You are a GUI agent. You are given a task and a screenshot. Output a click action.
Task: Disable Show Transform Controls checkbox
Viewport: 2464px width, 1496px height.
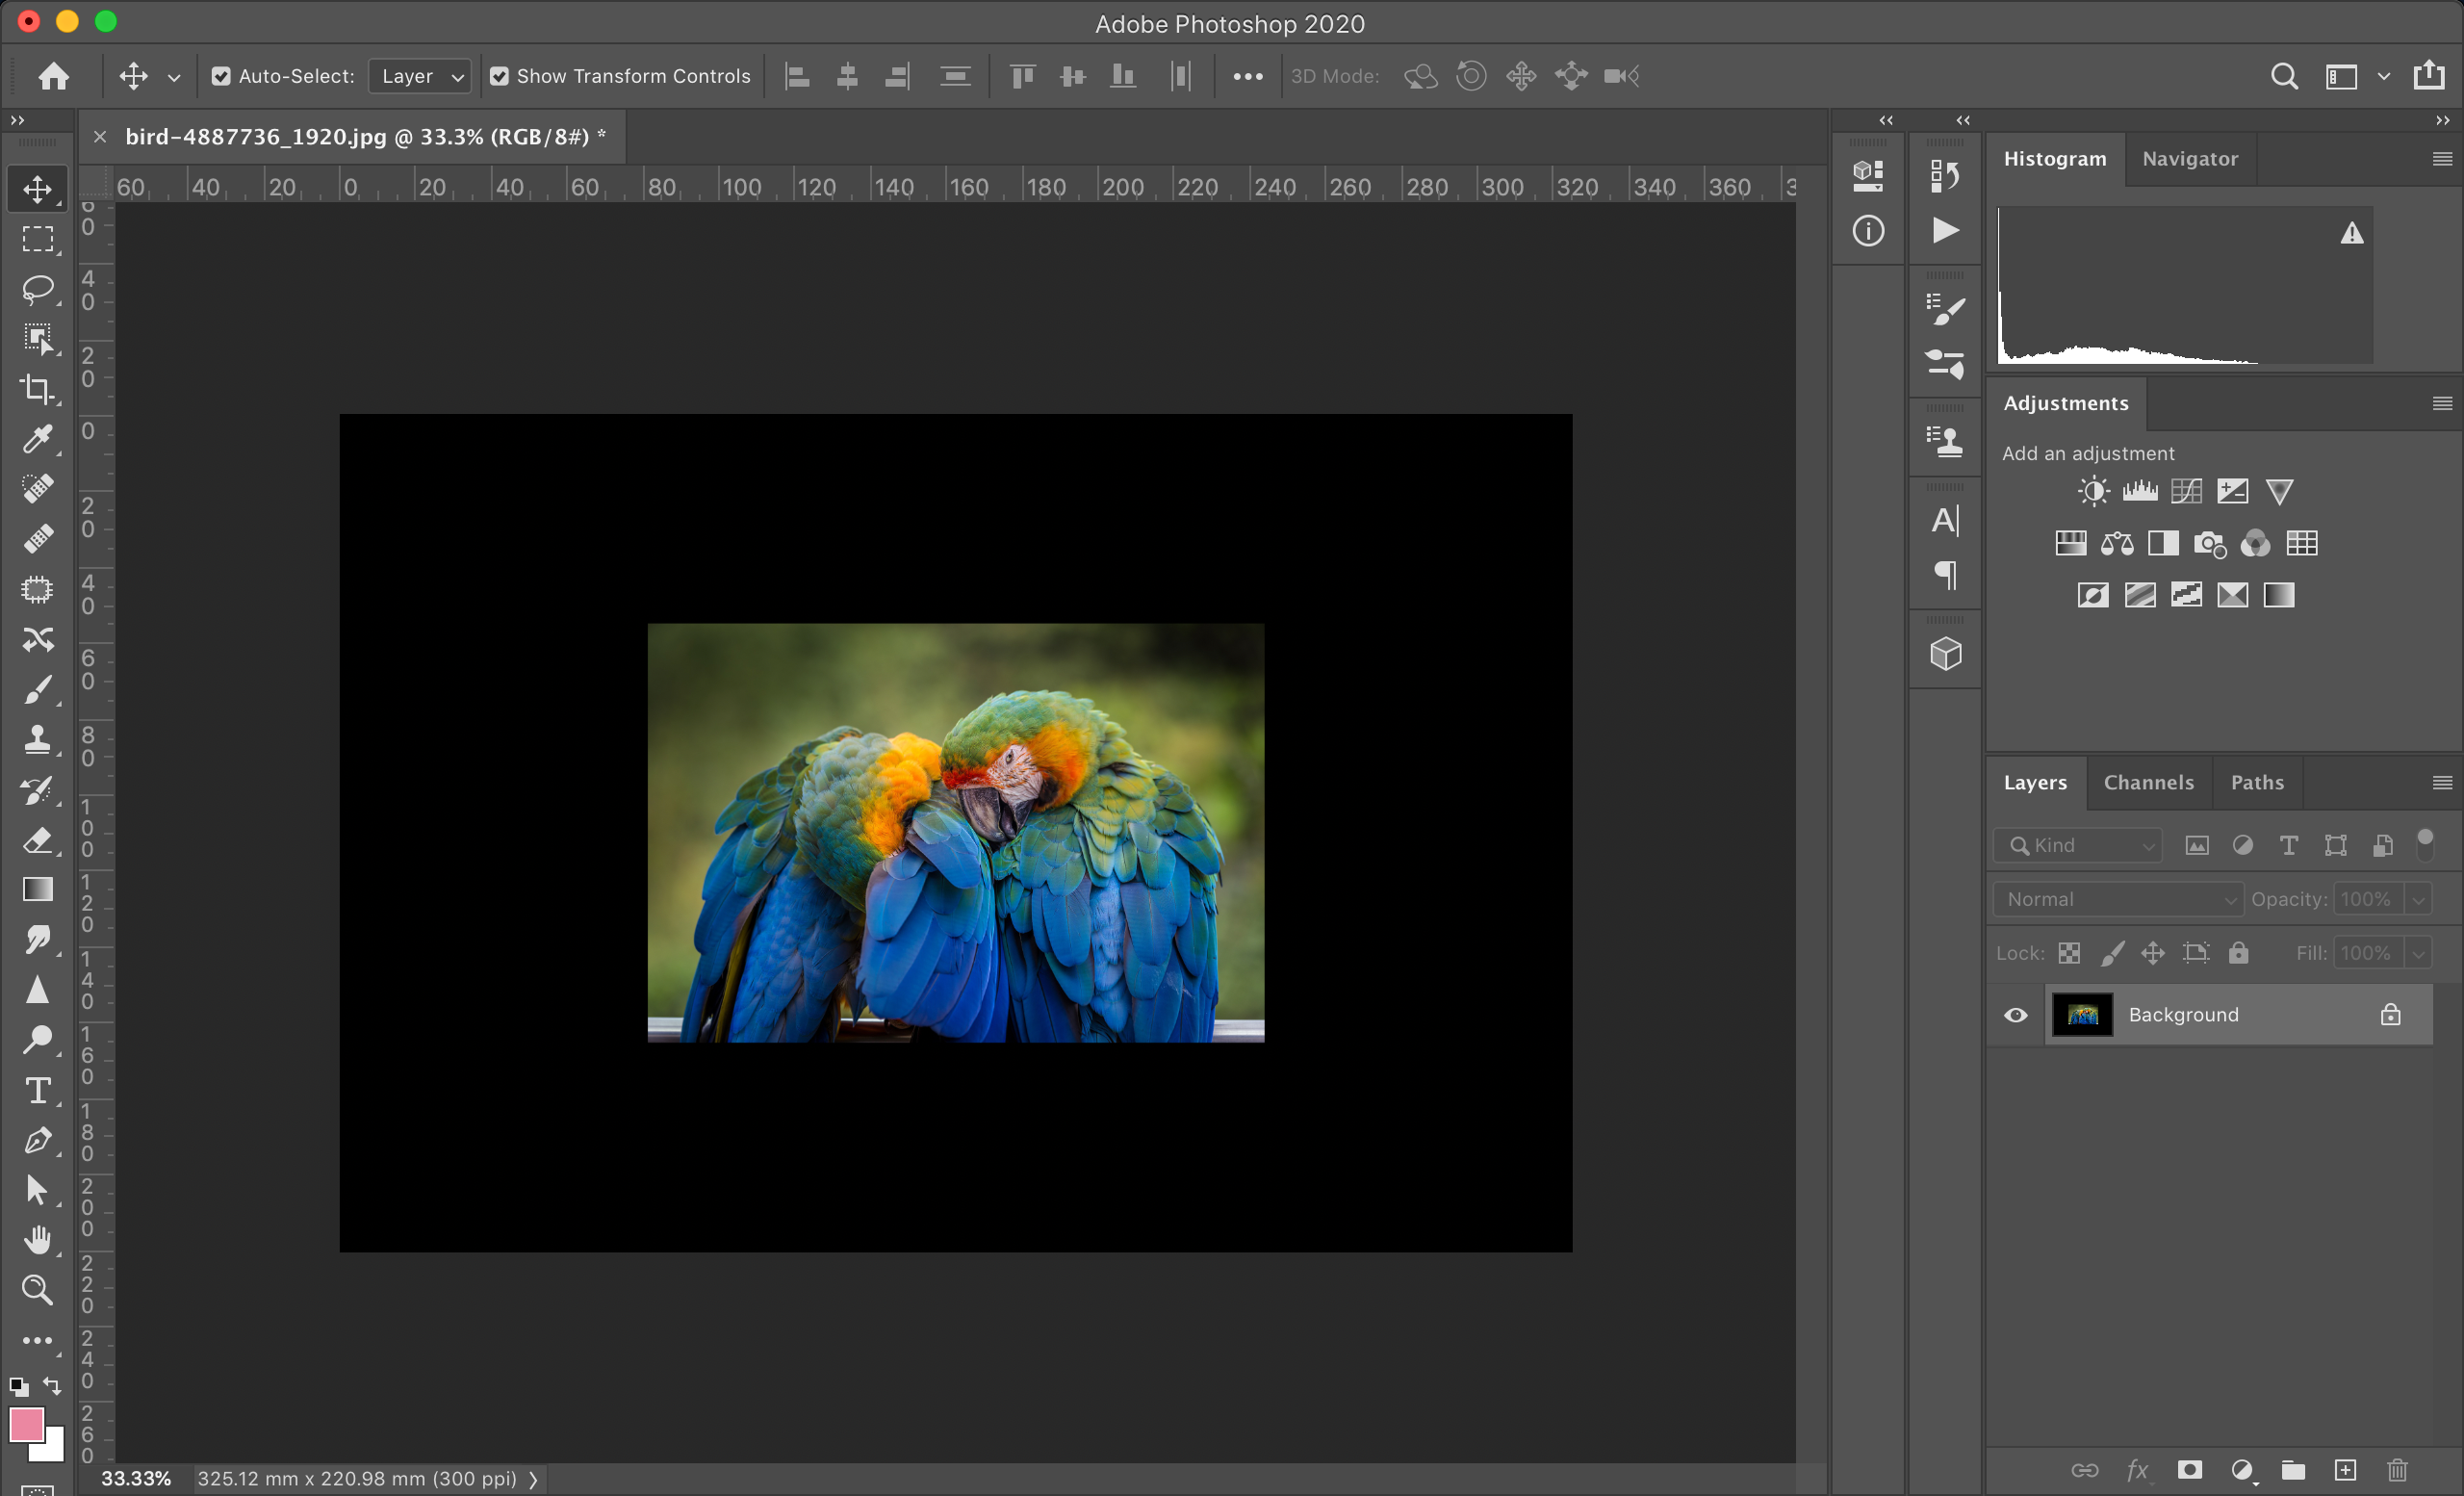pos(499,76)
